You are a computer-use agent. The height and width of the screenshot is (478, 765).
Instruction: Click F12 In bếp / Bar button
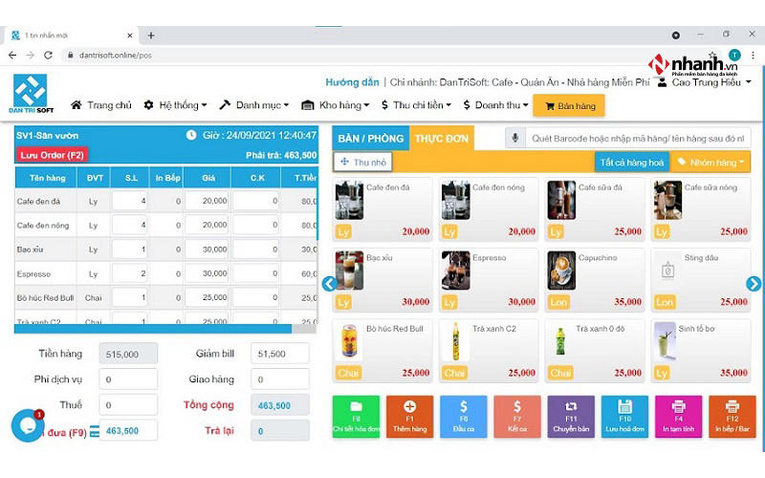point(732,417)
